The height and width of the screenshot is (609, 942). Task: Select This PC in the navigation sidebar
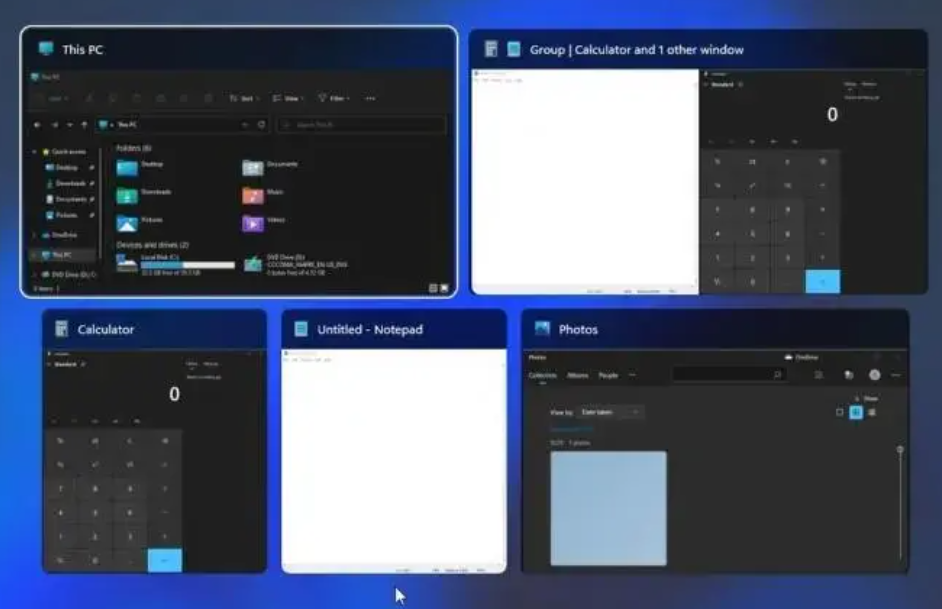[x=61, y=255]
